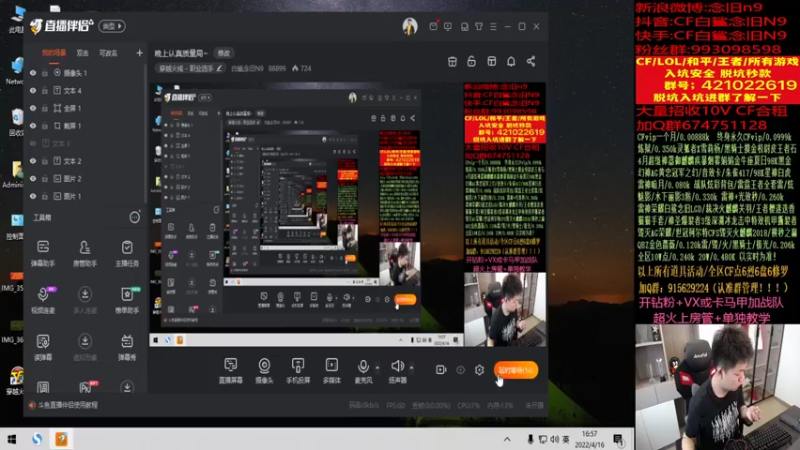
Task: Click the unlock icon above the preview
Action: click(471, 62)
